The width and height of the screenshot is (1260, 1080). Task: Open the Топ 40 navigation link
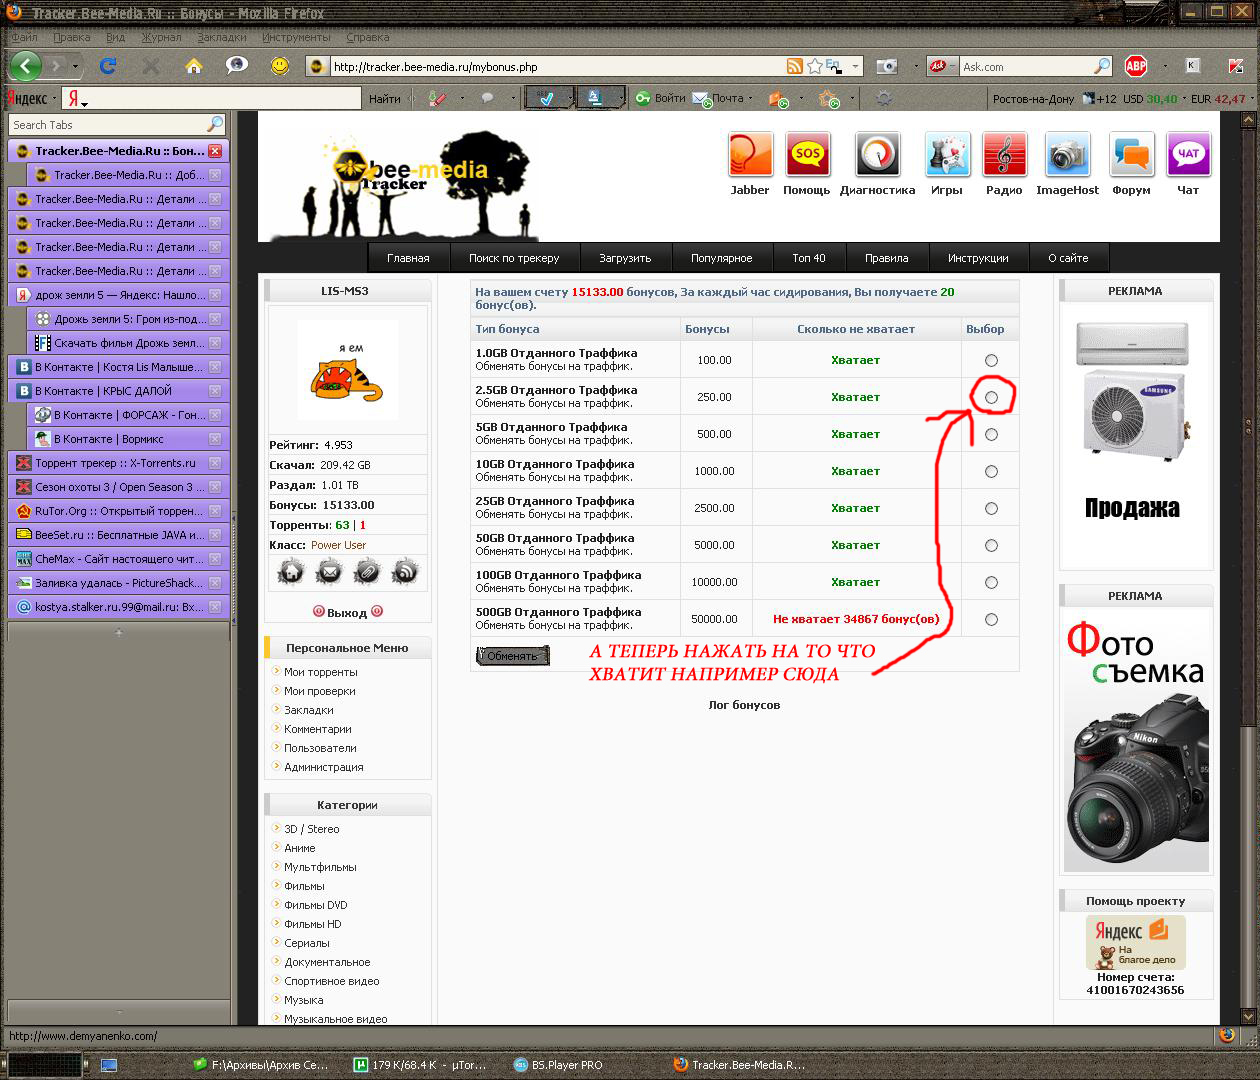[809, 258]
